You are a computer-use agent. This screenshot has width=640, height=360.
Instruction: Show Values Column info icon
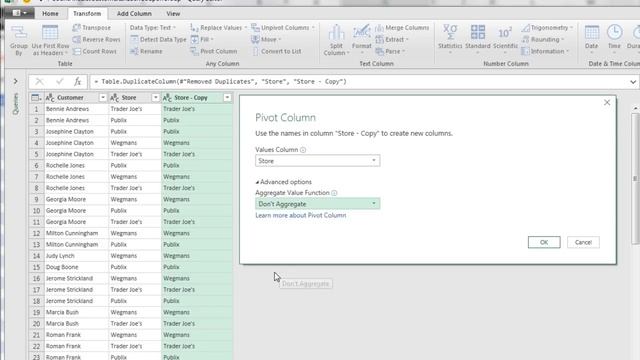click(x=303, y=150)
